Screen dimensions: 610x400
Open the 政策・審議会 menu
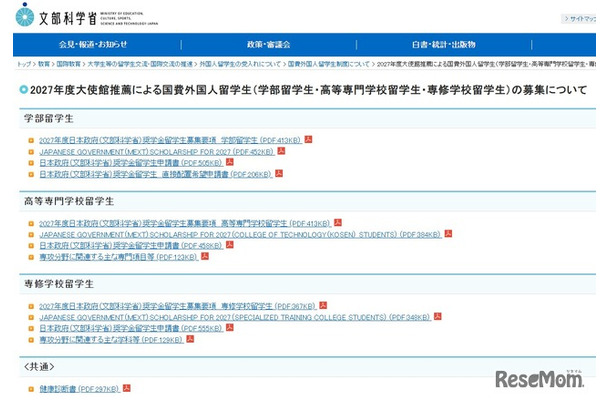(x=268, y=44)
